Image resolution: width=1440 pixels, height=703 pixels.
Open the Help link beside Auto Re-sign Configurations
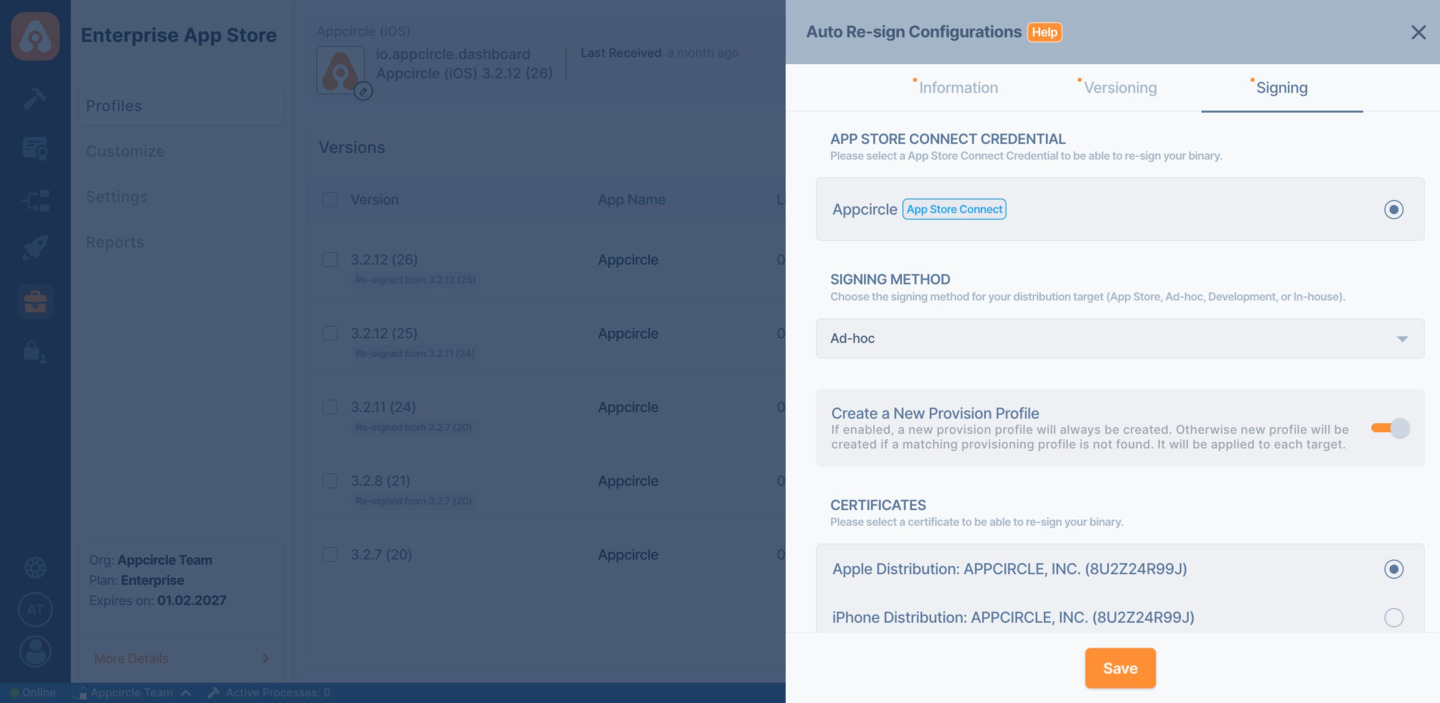pyautogui.click(x=1044, y=31)
